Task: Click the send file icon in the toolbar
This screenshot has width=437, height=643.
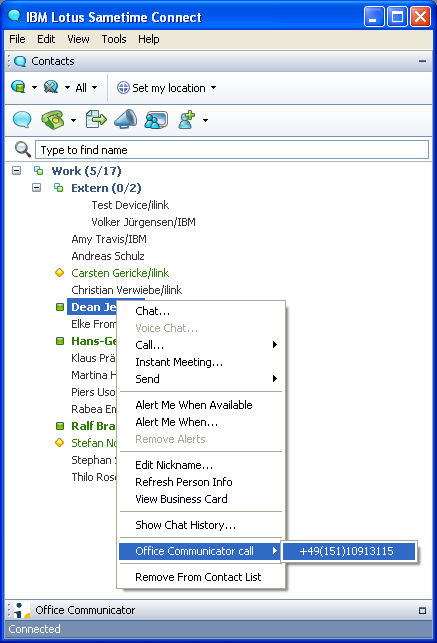Action: coord(96,119)
